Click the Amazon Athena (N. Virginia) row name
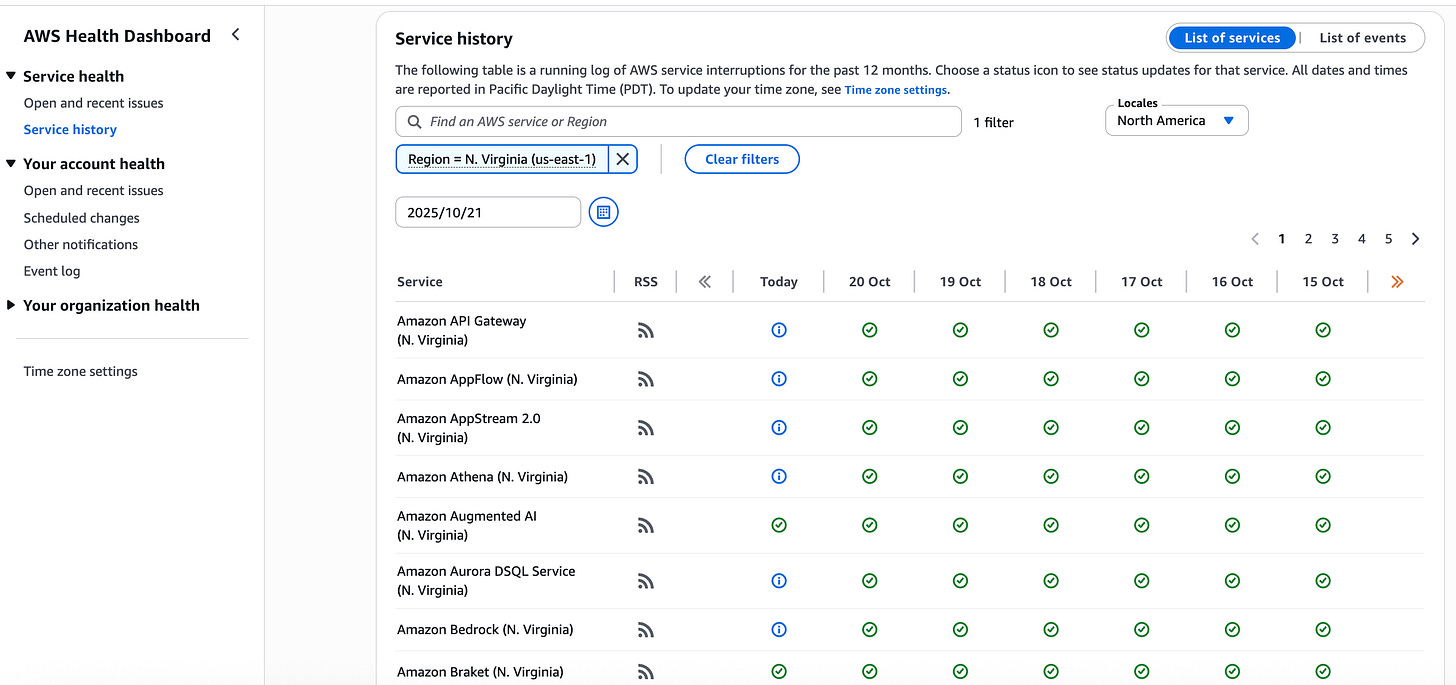Viewport: 1456px width, 685px height. tap(482, 477)
